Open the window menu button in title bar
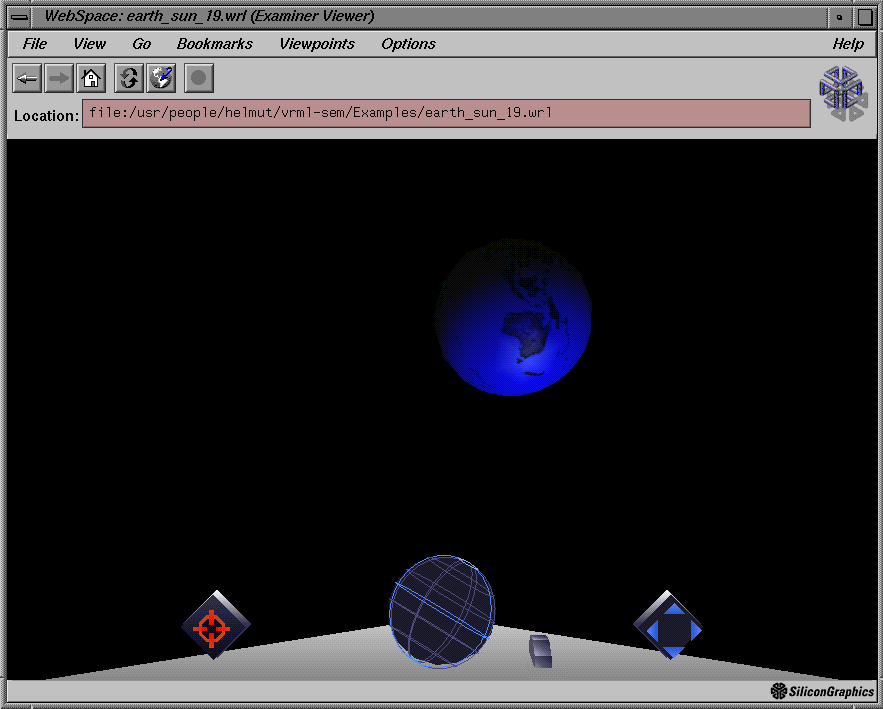883x709 pixels. click(x=19, y=17)
